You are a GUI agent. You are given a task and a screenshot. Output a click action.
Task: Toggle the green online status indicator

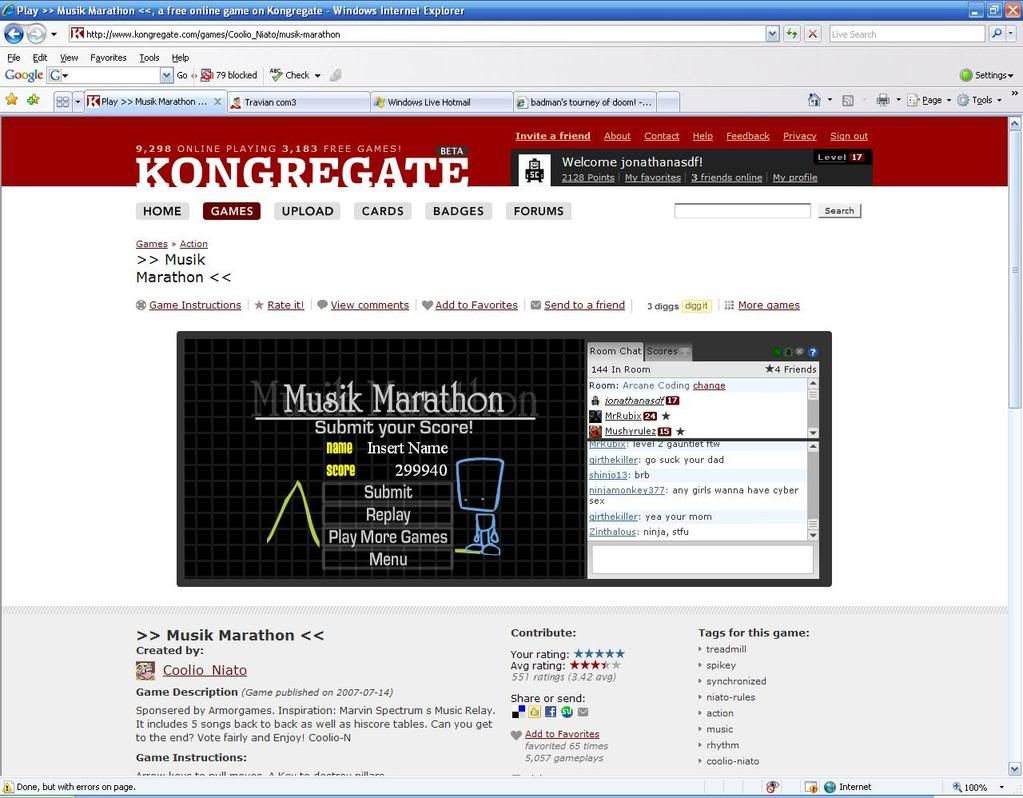pos(776,352)
